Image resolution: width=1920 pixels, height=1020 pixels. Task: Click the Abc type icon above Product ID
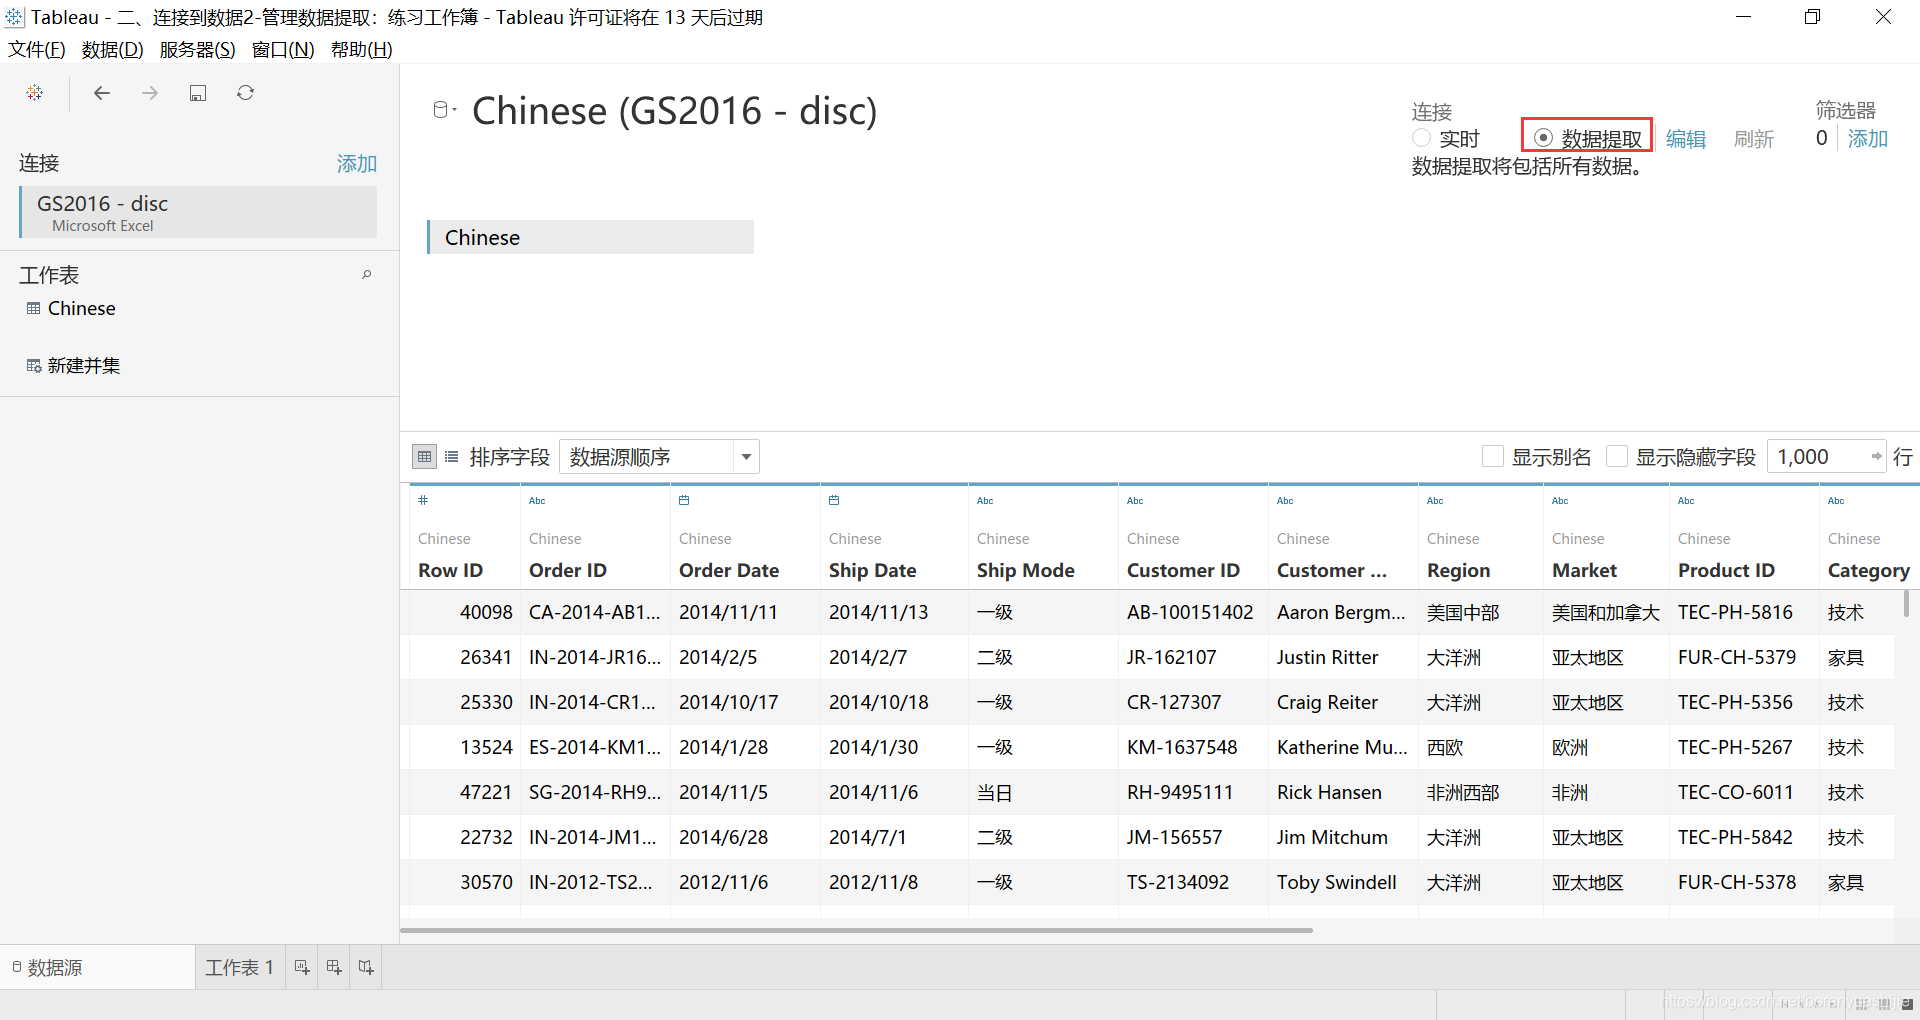coord(1686,501)
